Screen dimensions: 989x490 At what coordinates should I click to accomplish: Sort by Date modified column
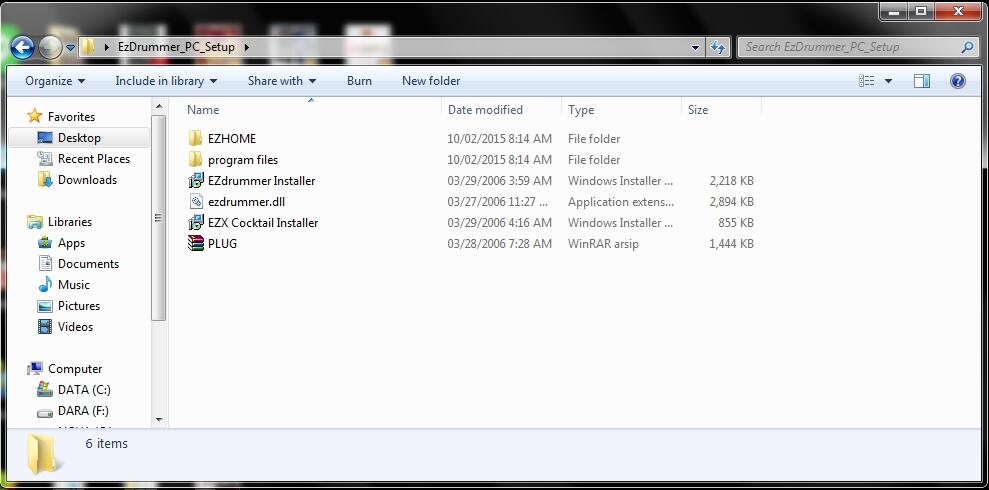(485, 110)
